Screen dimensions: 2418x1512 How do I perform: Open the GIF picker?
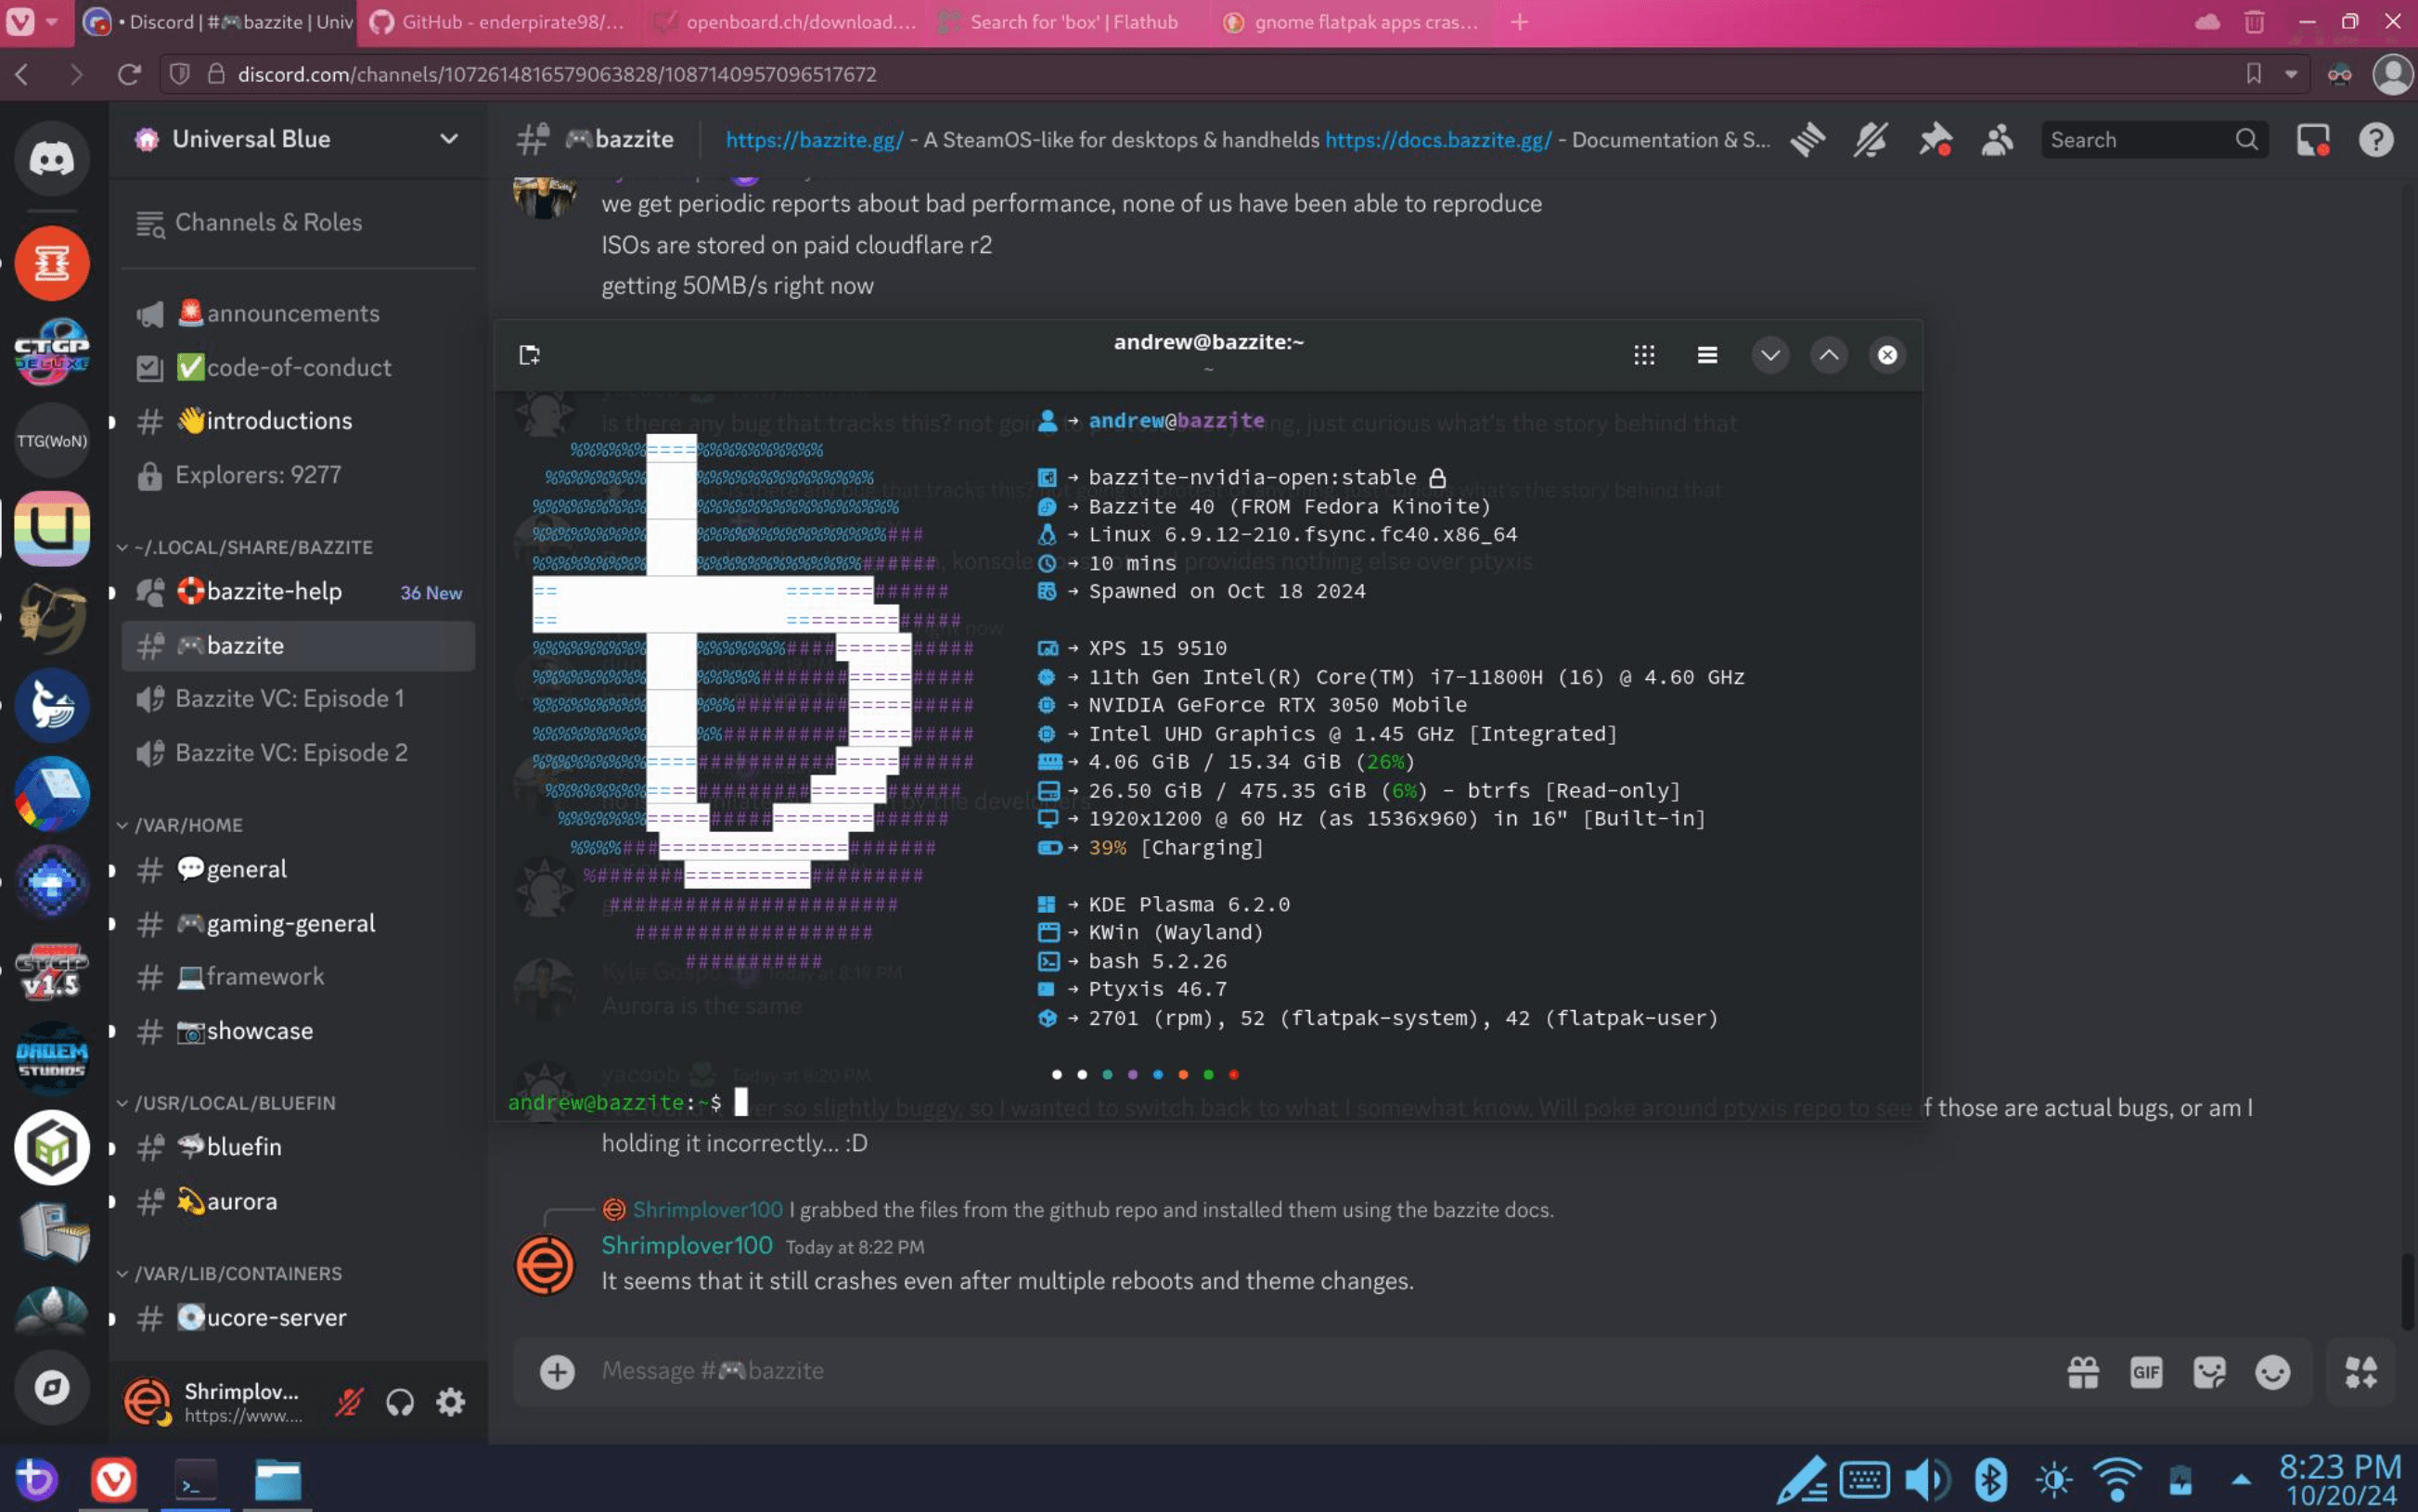[x=2146, y=1372]
